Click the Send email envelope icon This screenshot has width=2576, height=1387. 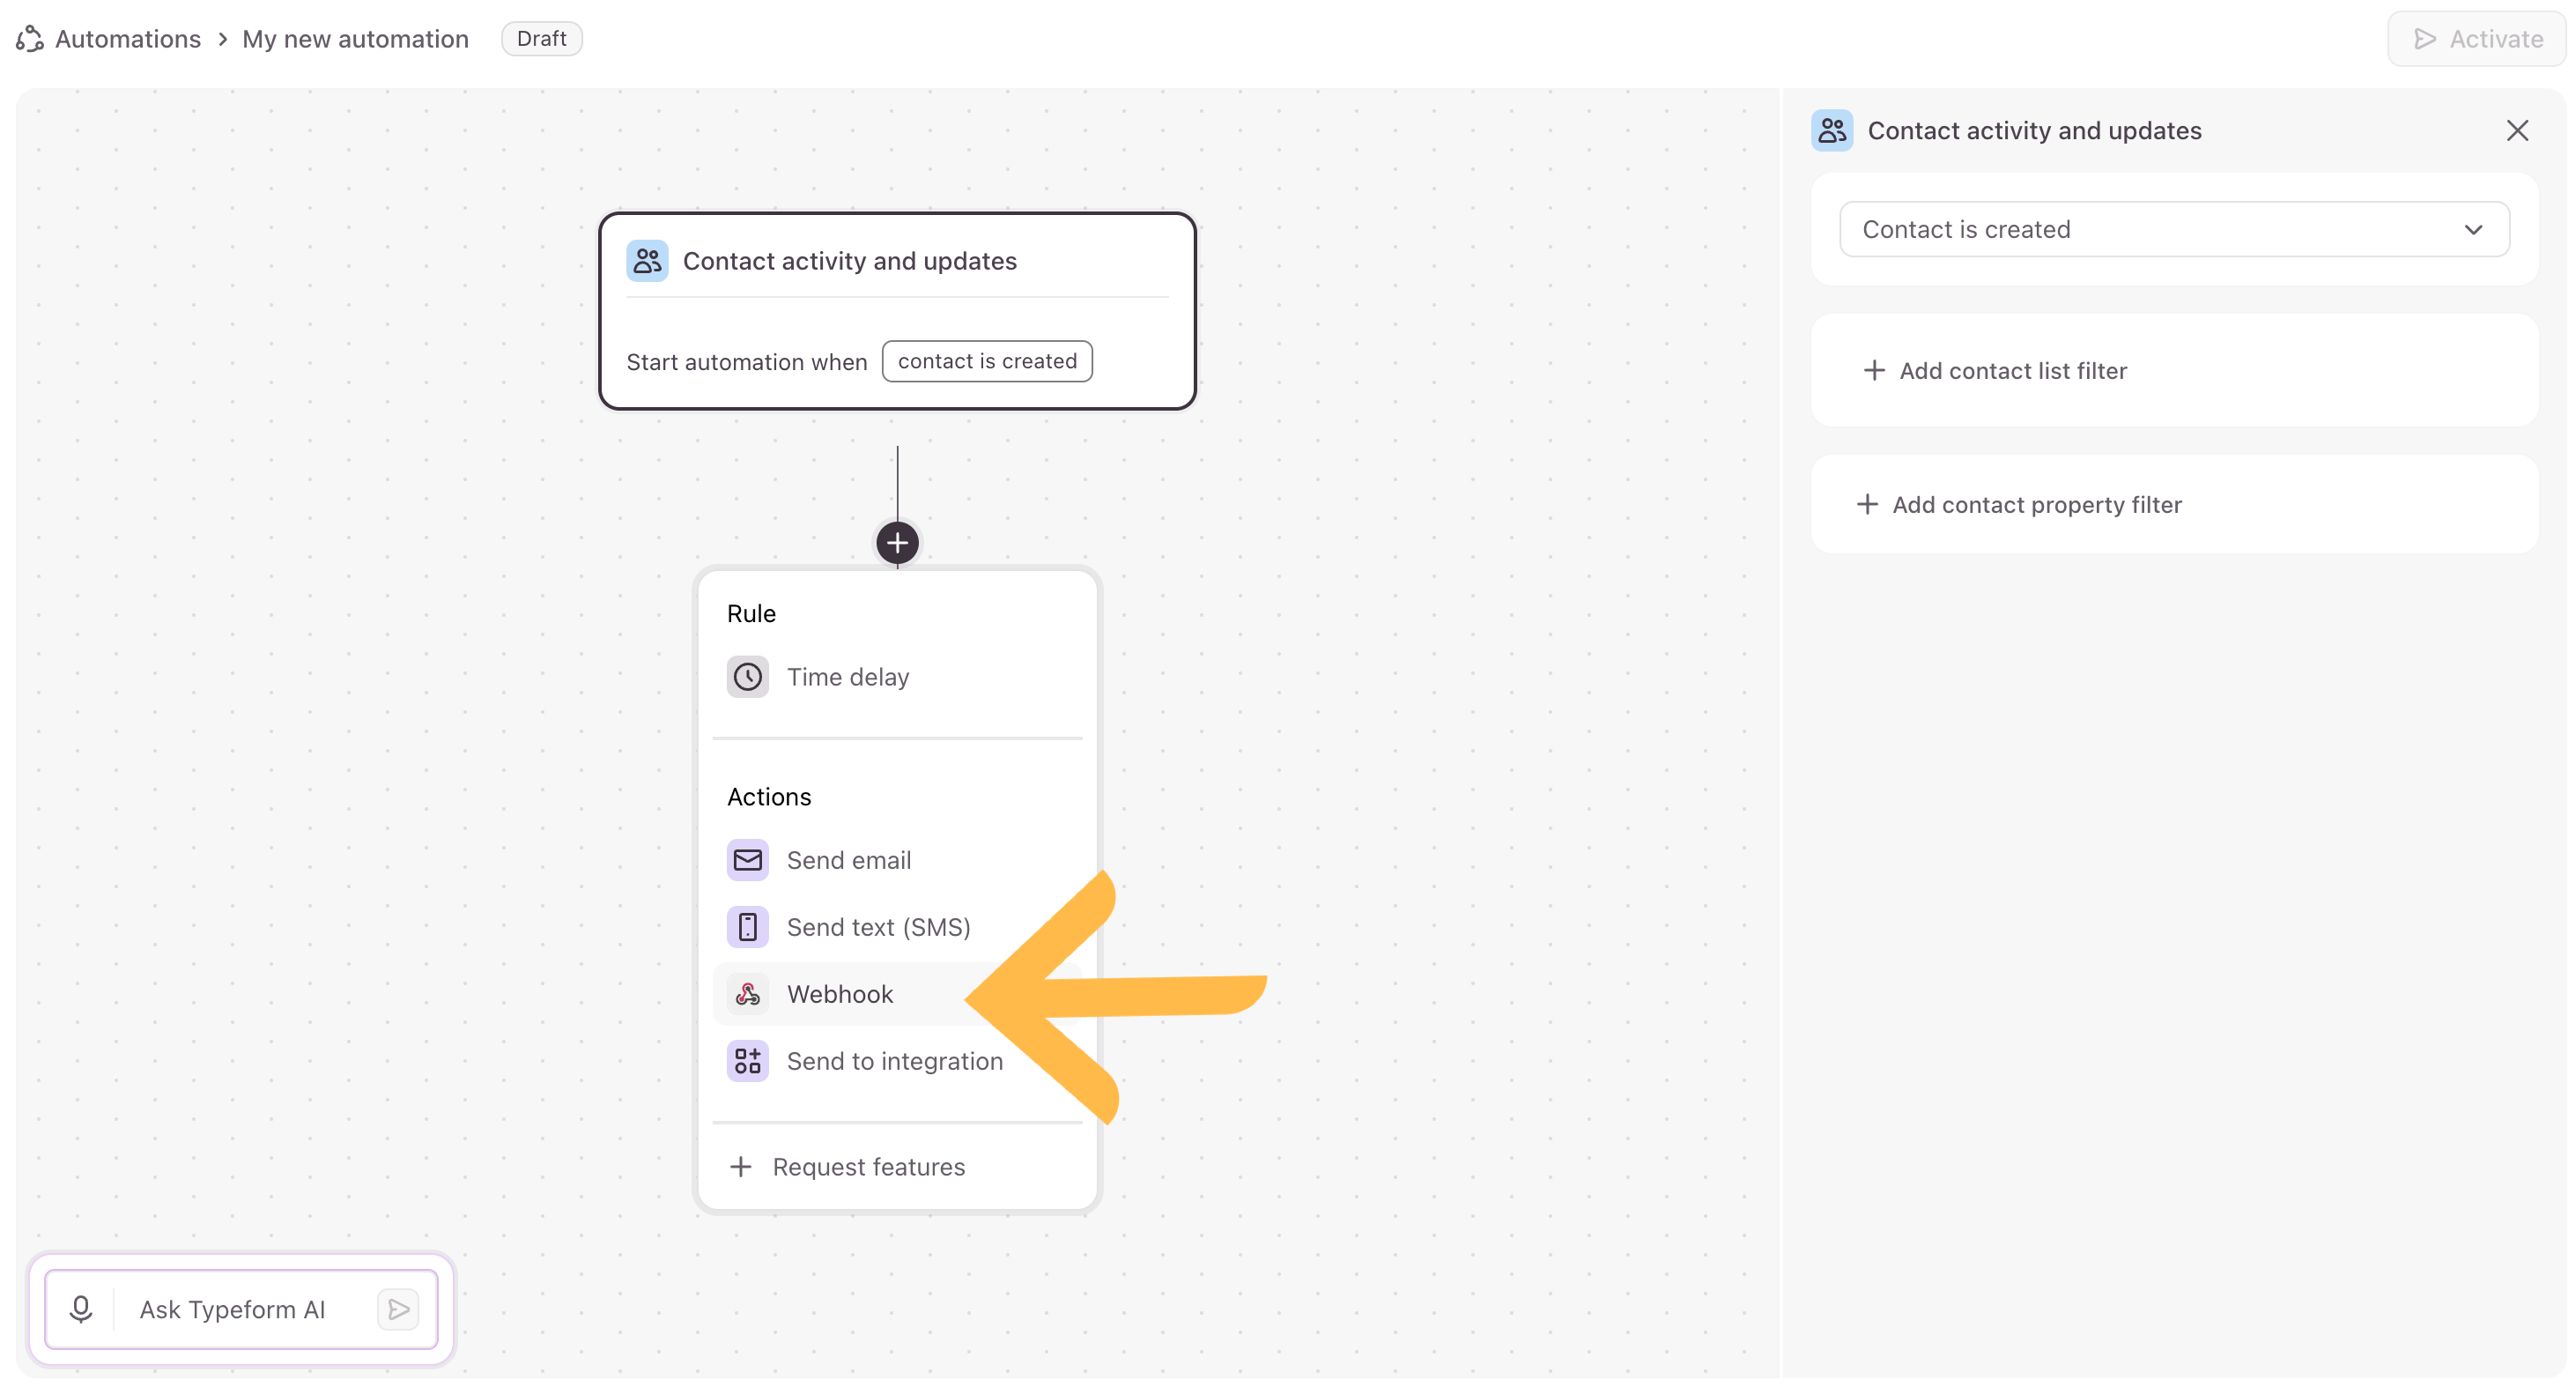(x=747, y=860)
